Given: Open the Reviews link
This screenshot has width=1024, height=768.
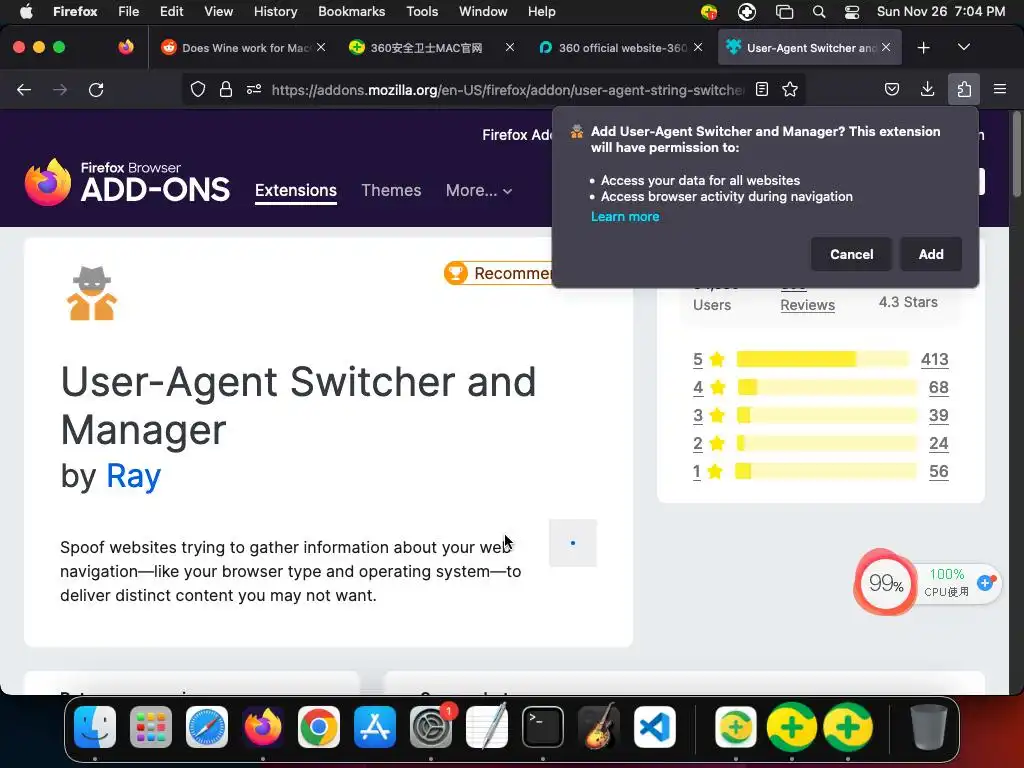Looking at the screenshot, I should [x=807, y=305].
